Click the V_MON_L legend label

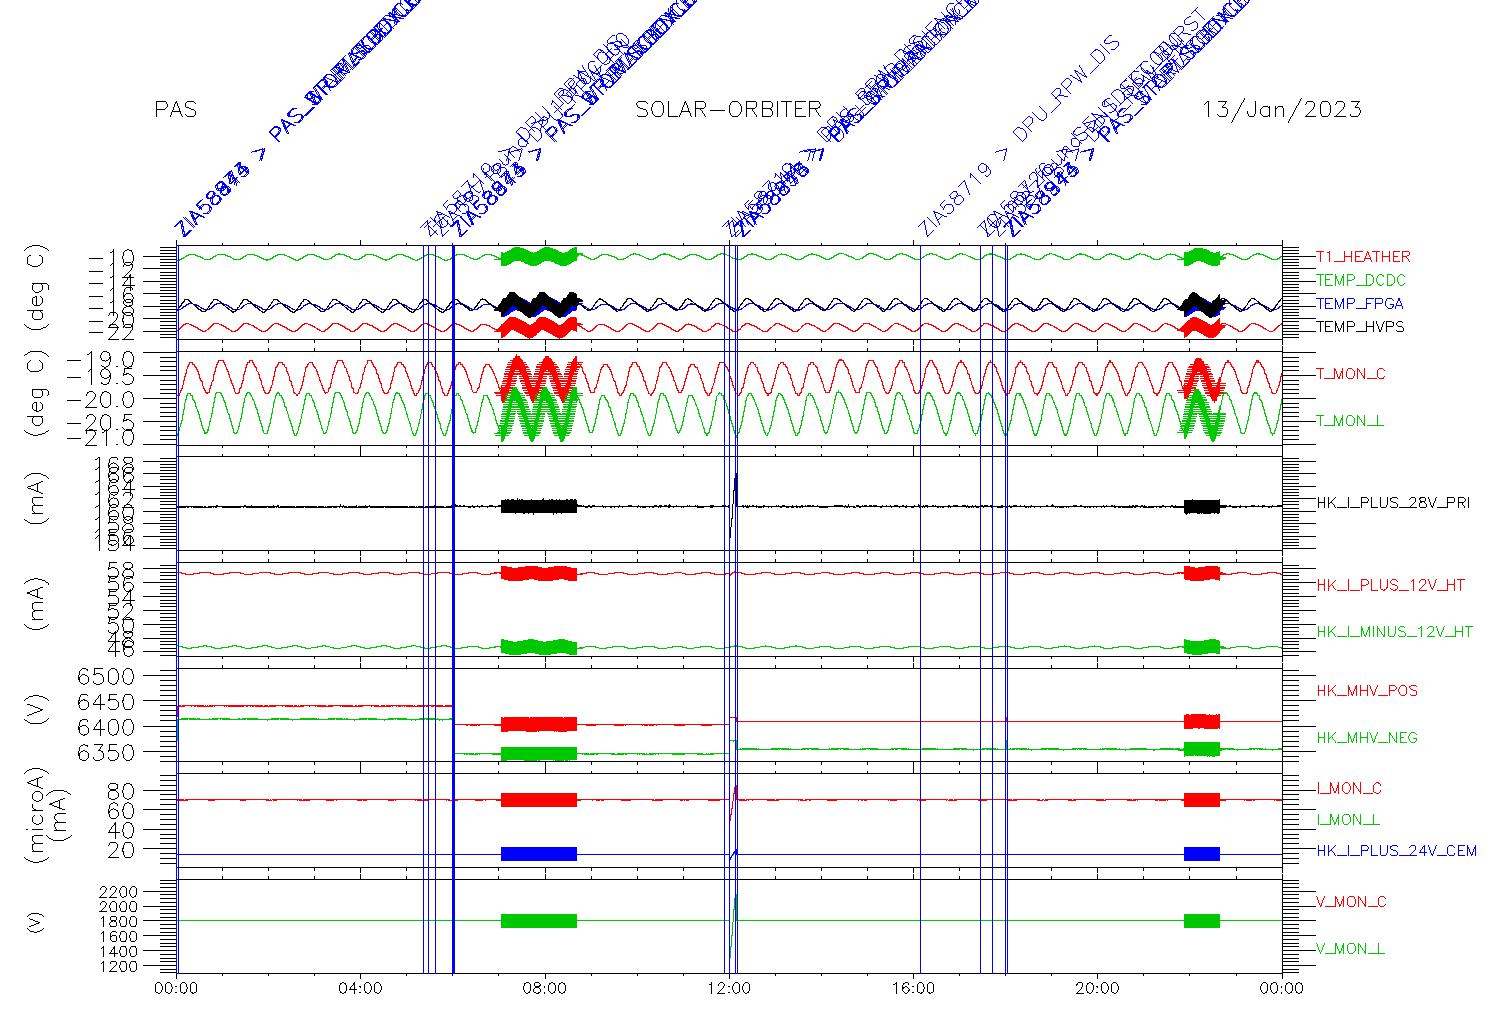pyautogui.click(x=1350, y=949)
